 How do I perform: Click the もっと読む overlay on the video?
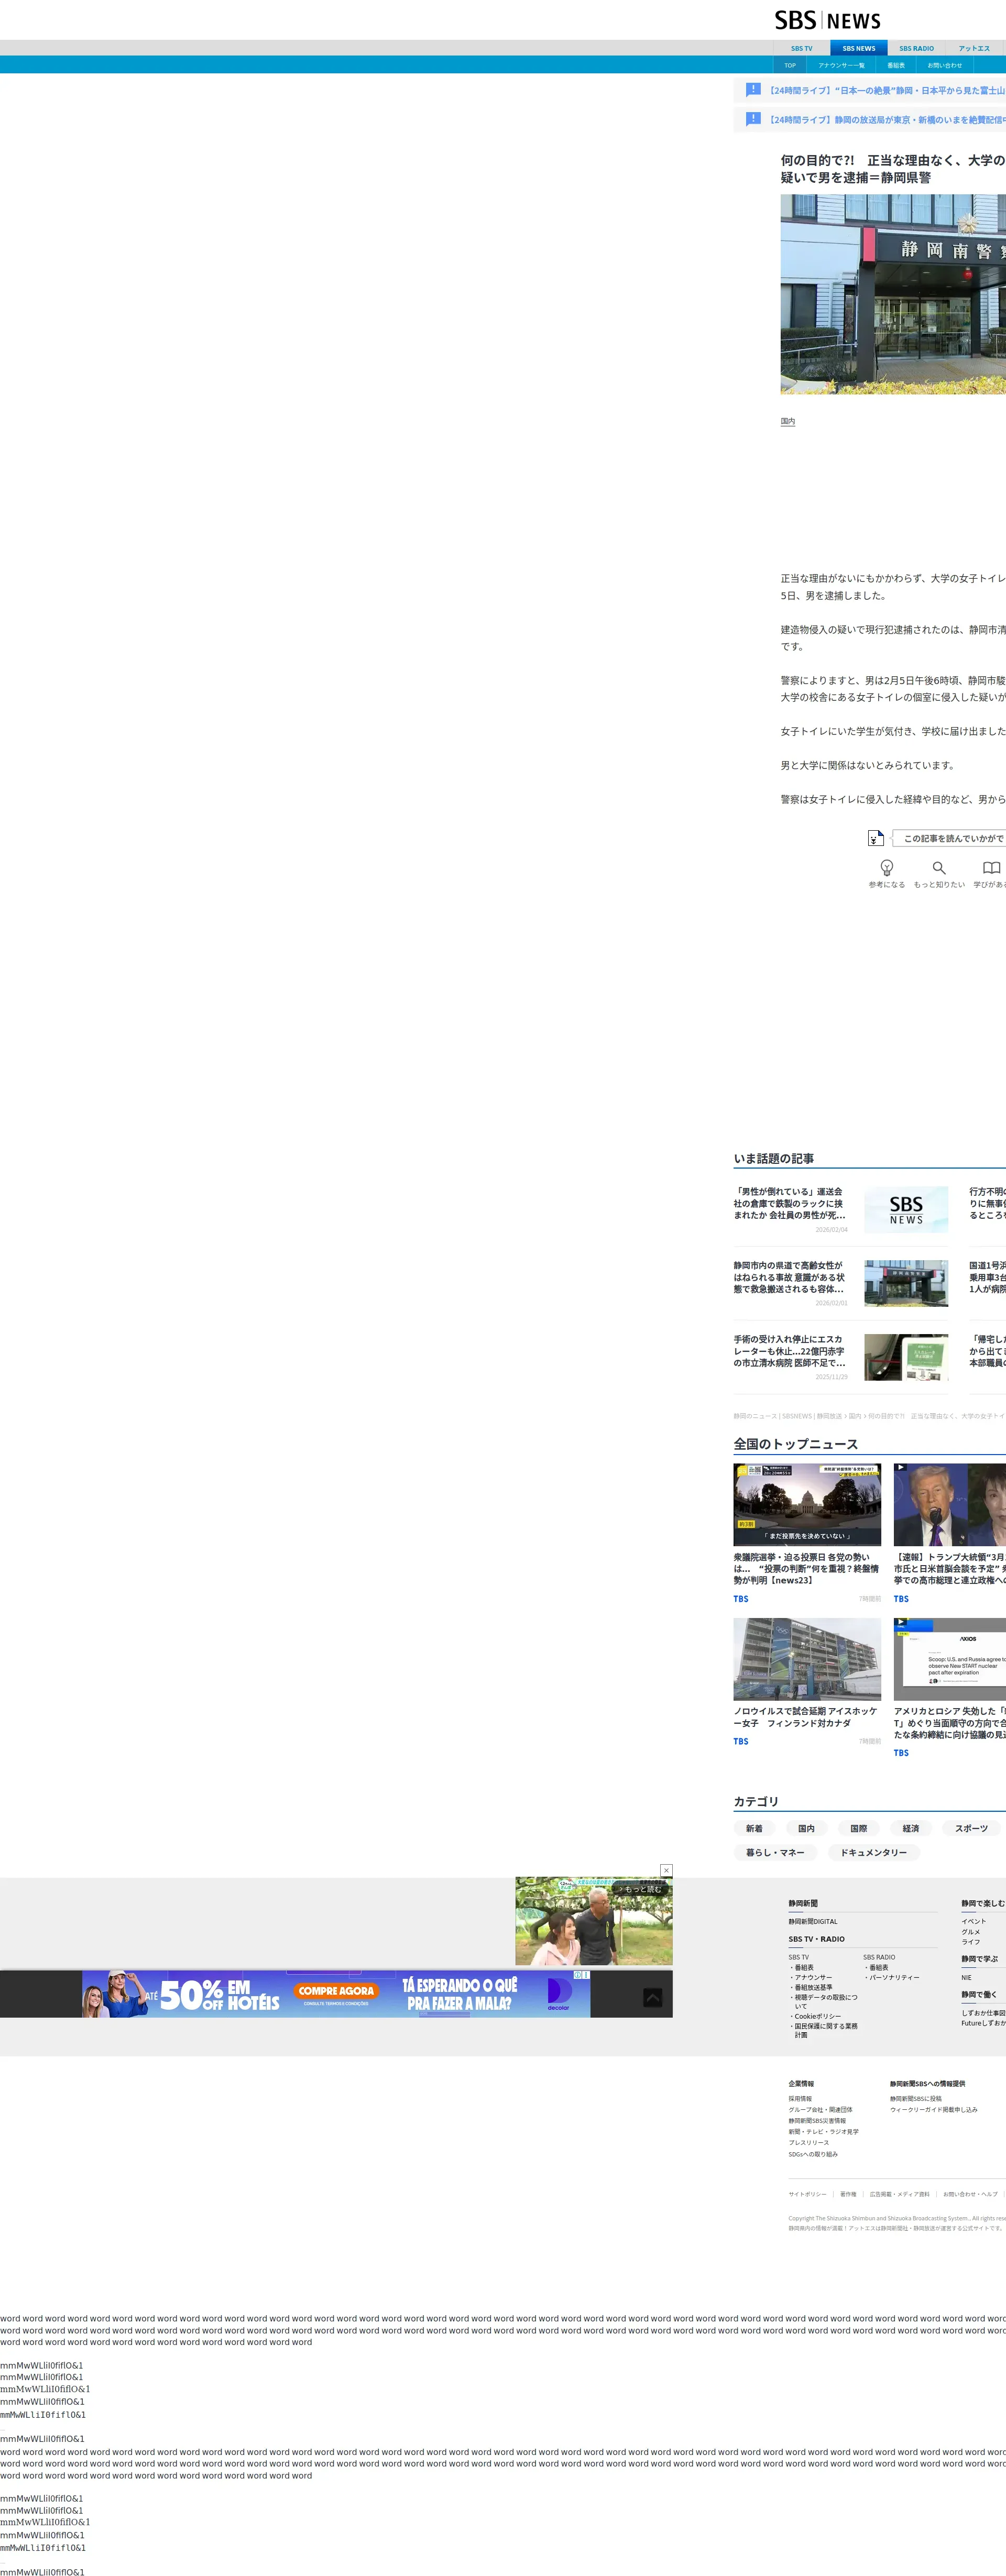click(x=640, y=1889)
